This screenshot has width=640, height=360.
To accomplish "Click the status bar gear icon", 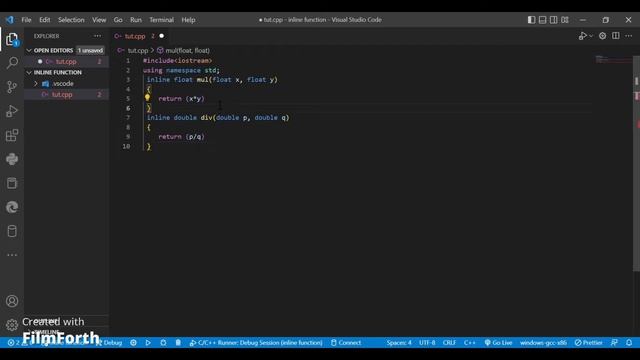I will (133, 343).
